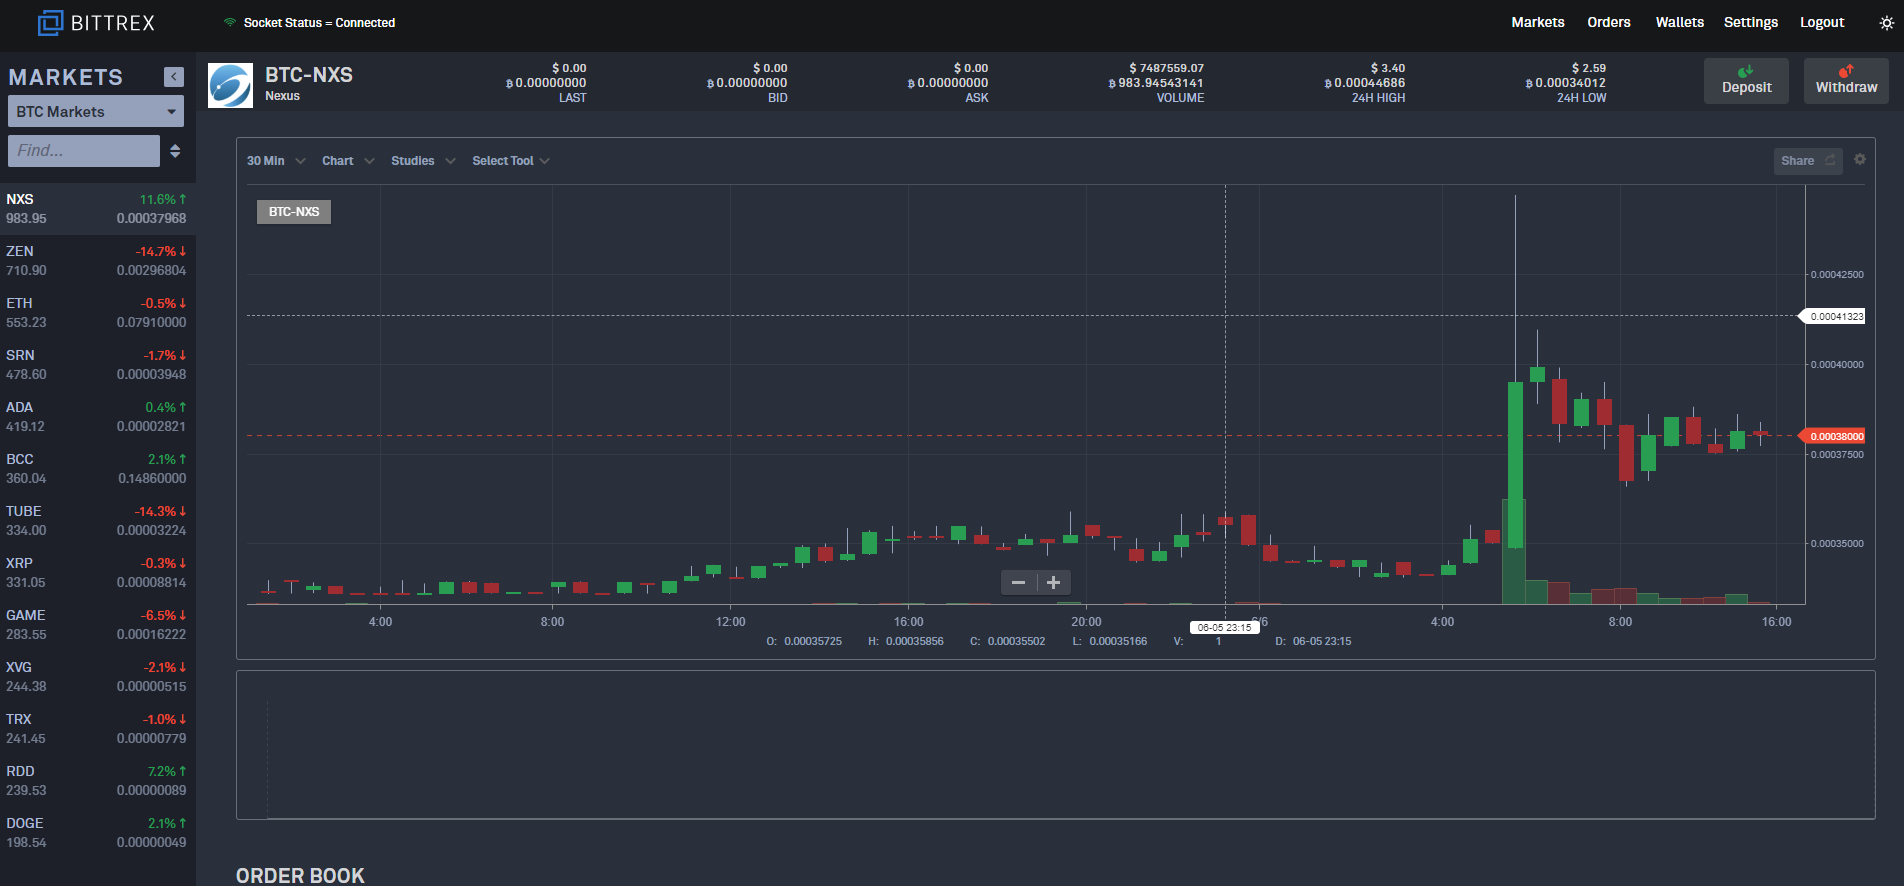
Task: Open BTC Markets dropdown
Action: tap(96, 111)
